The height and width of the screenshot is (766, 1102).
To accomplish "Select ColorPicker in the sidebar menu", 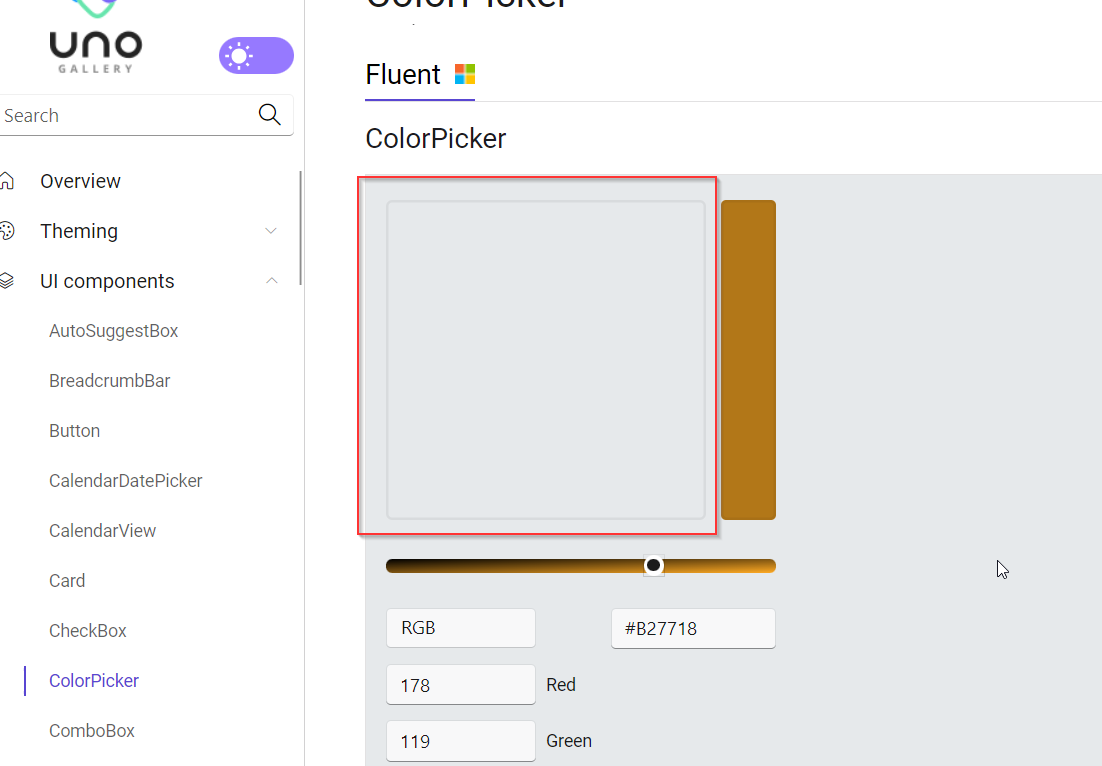I will [93, 680].
